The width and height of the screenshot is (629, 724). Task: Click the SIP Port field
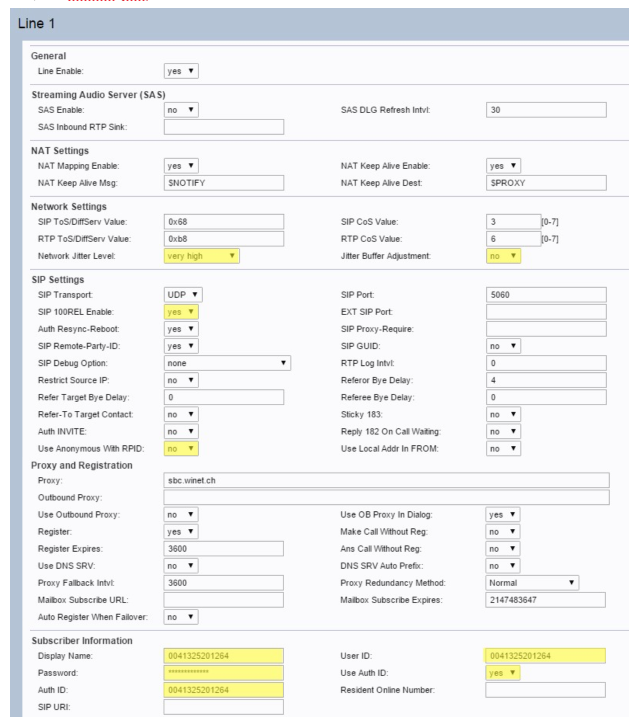point(546,295)
